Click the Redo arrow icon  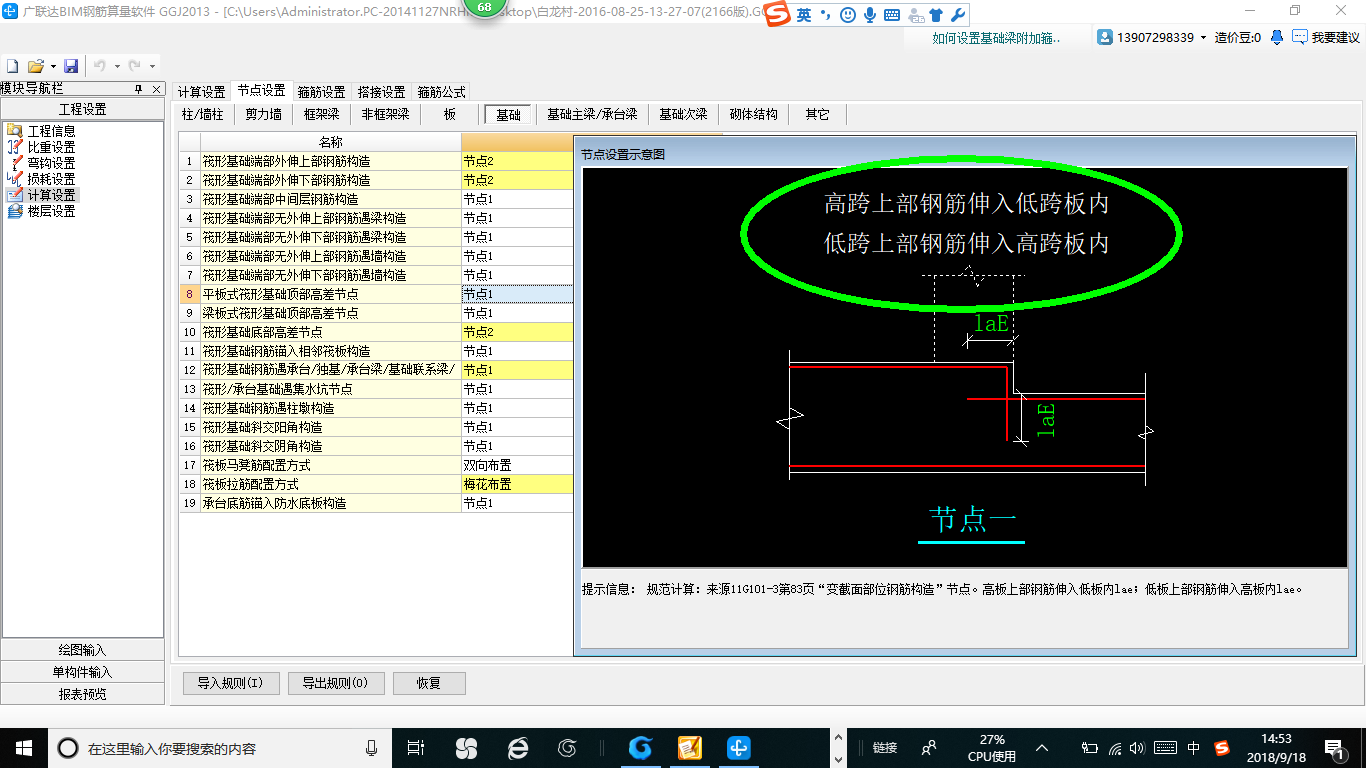[x=134, y=66]
